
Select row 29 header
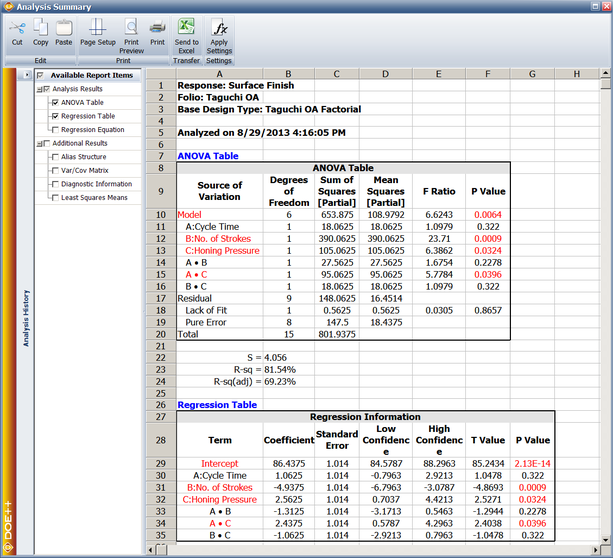coord(161,464)
